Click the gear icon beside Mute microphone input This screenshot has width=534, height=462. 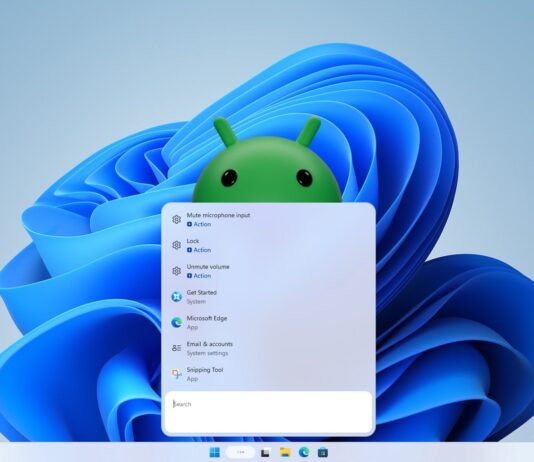176,220
